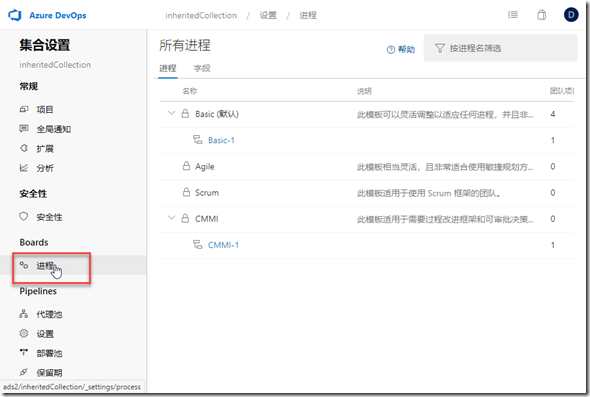
Task: Switch to the 字段 fields tab
Action: click(x=202, y=68)
